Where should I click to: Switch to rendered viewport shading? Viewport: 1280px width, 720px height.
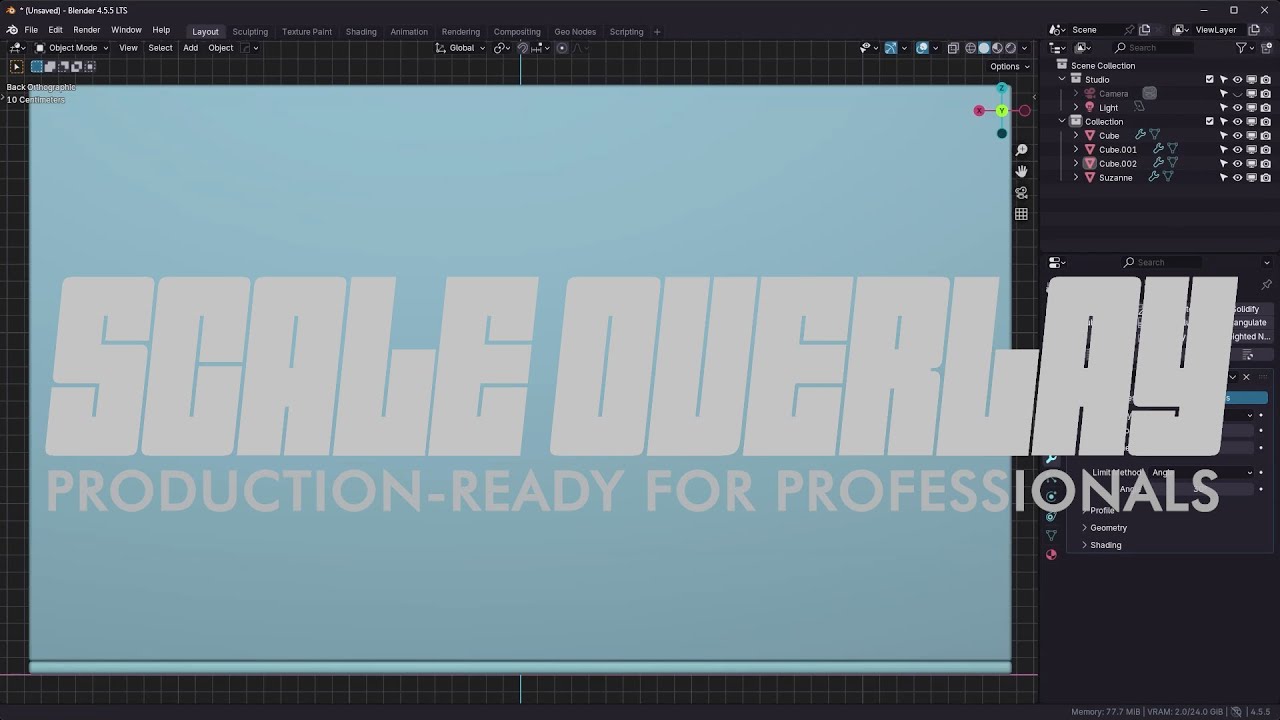(x=1011, y=48)
